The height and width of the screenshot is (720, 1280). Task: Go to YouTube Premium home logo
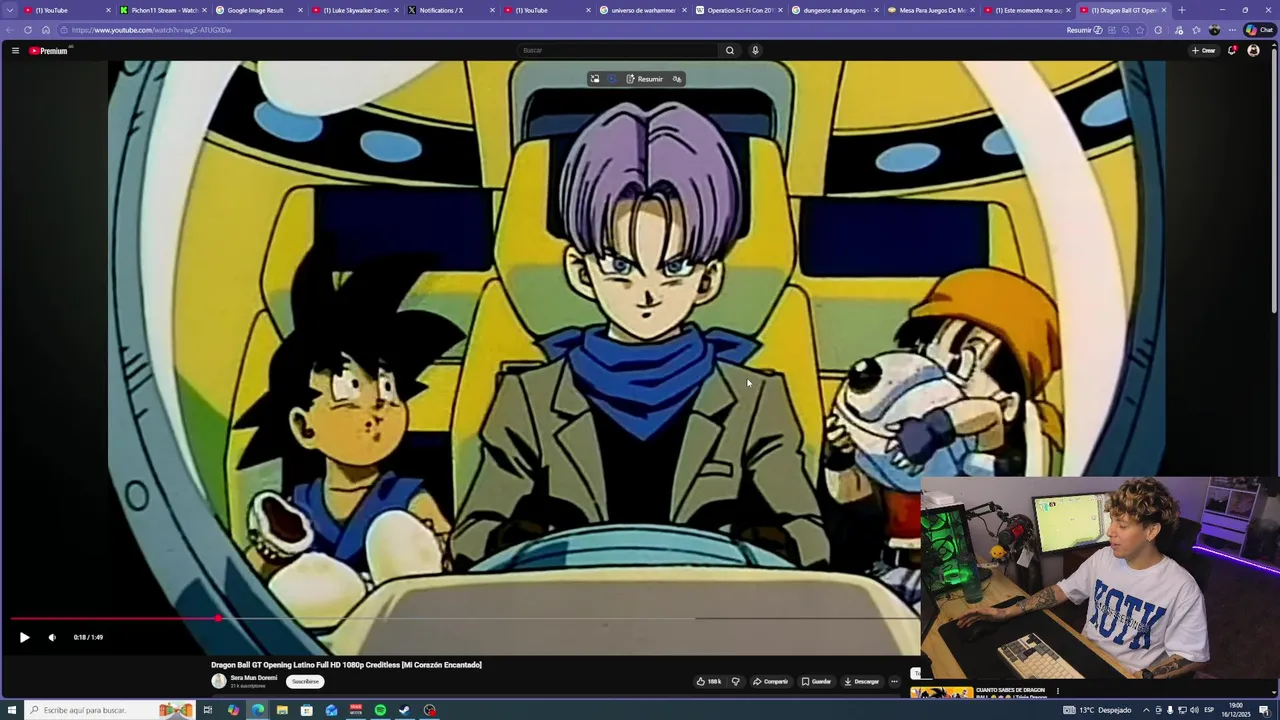click(x=48, y=50)
